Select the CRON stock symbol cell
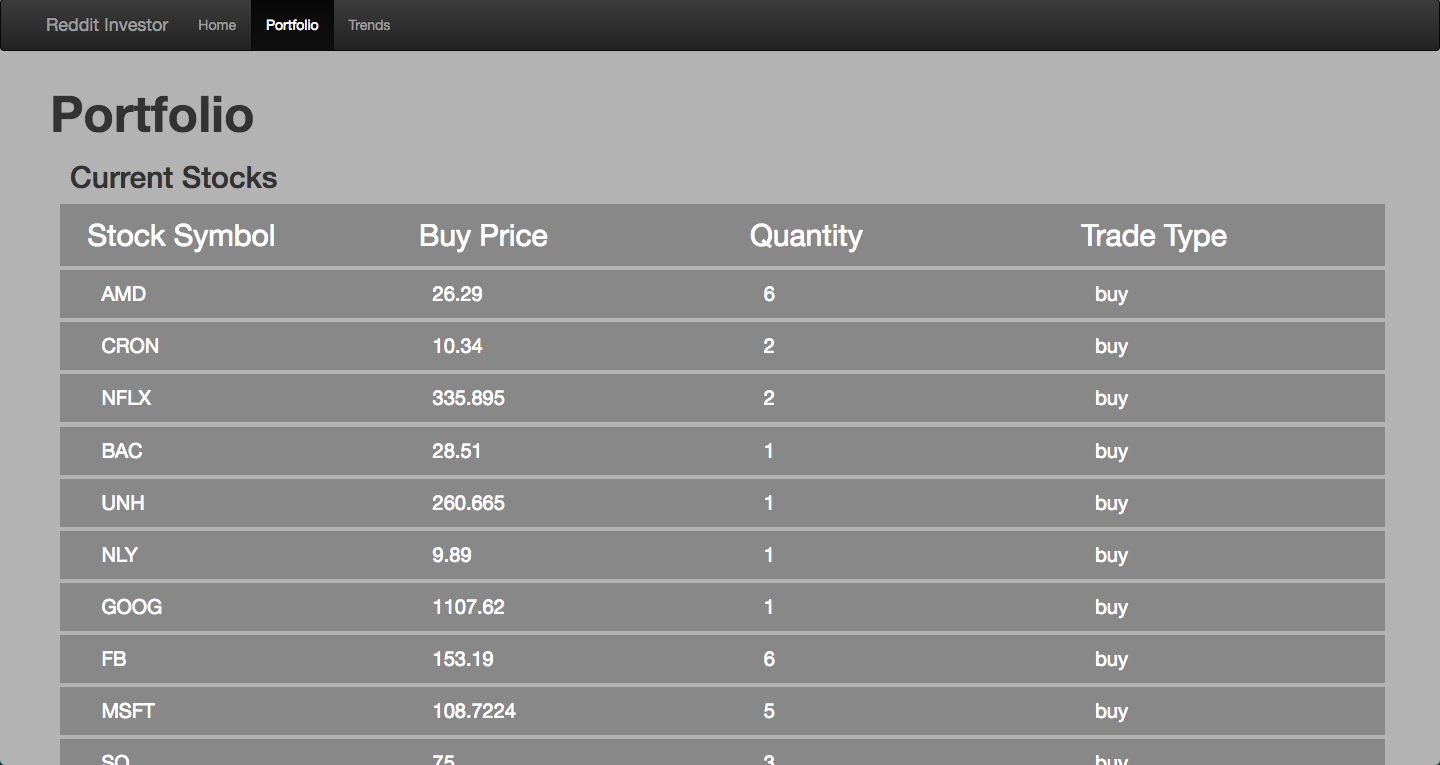Screen dimensions: 1440x765 (130, 346)
